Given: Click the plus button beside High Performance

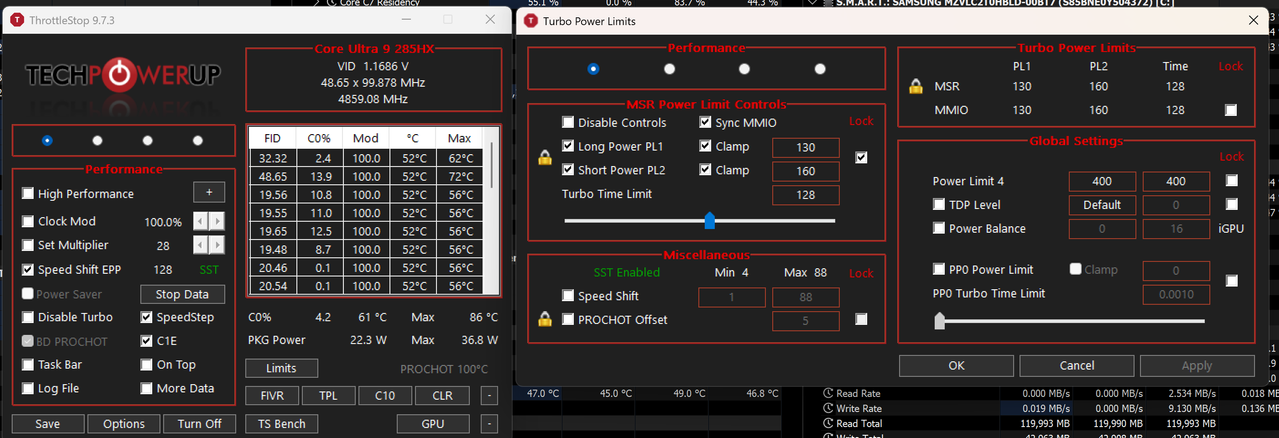Looking at the screenshot, I should [x=208, y=194].
